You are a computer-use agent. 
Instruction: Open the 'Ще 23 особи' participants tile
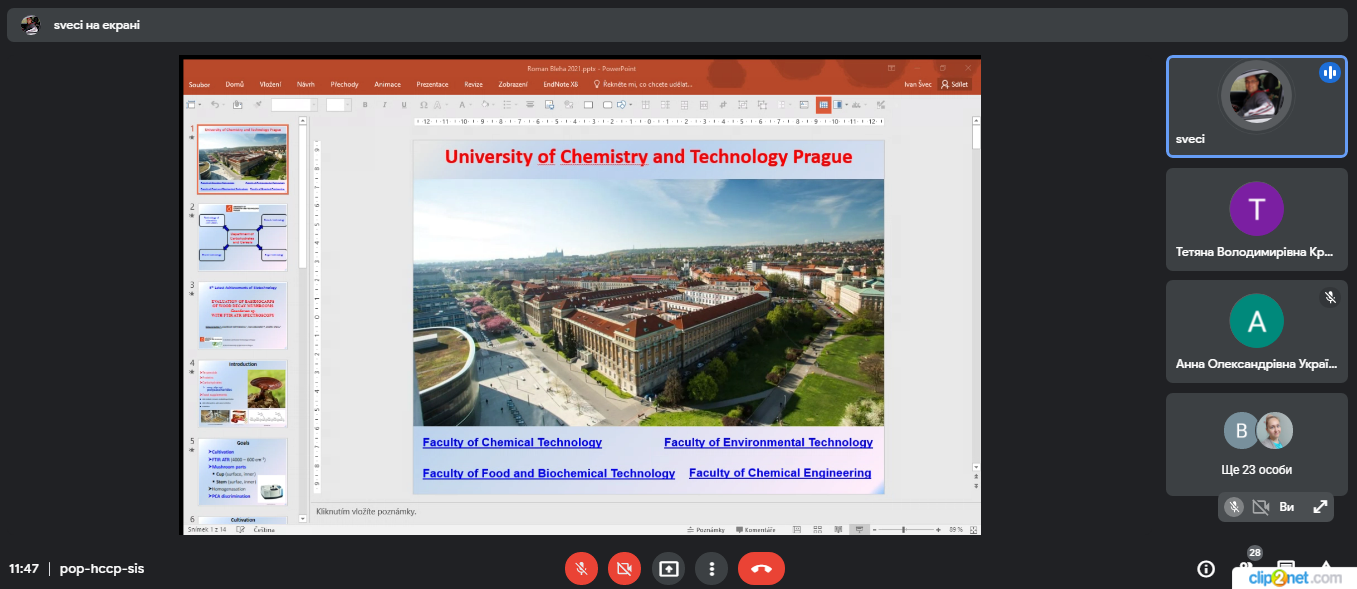(1257, 444)
